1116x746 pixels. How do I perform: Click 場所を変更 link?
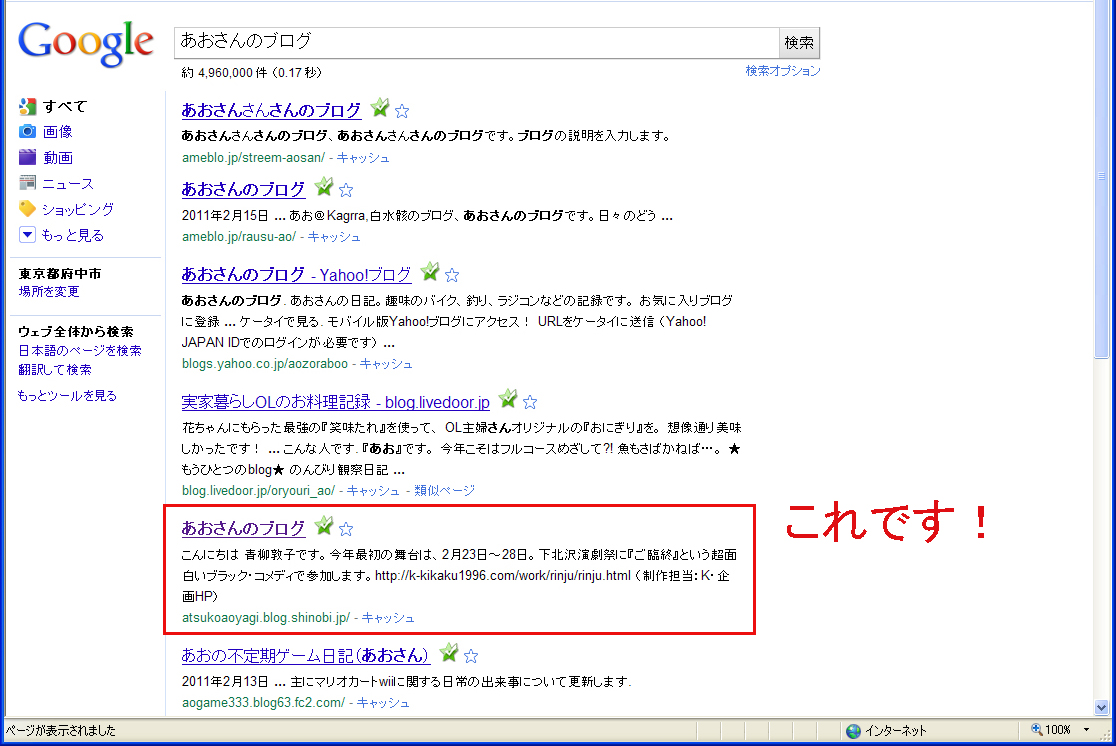pyautogui.click(x=49, y=291)
